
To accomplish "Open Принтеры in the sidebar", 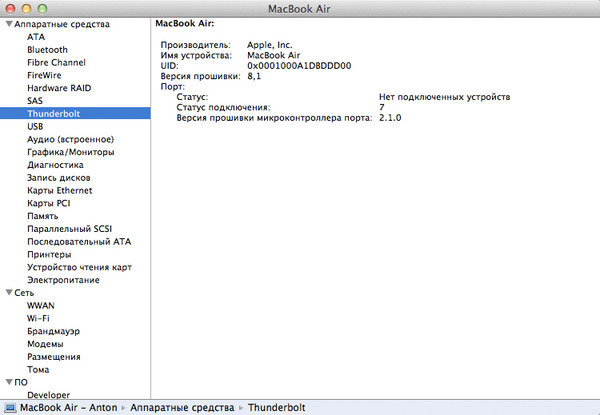I will (49, 254).
